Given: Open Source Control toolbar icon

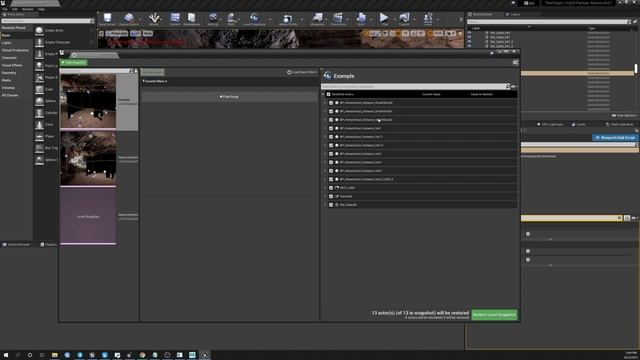Looking at the screenshot, I should (129, 19).
